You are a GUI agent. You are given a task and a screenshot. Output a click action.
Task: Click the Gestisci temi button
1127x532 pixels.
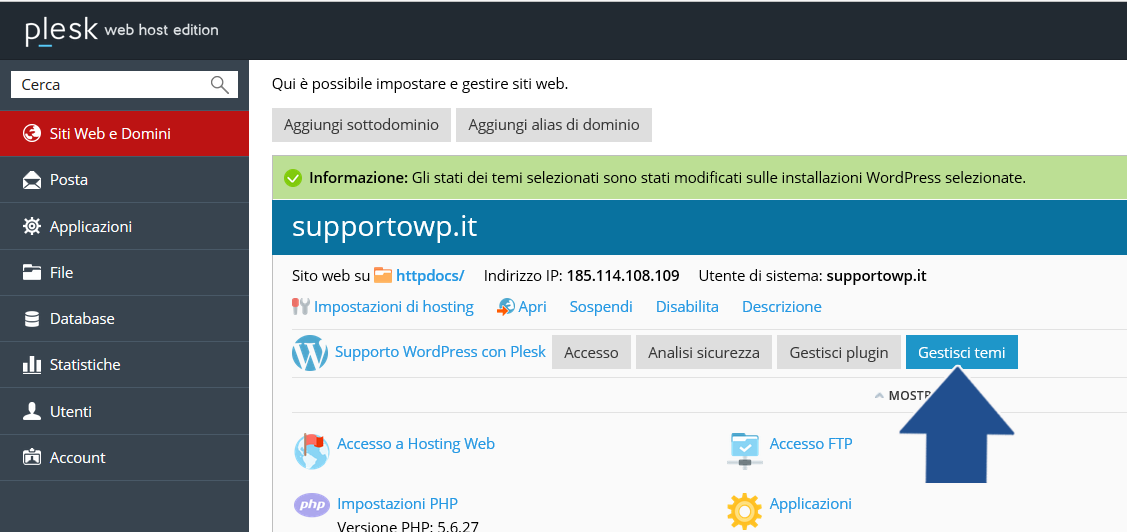tap(962, 352)
